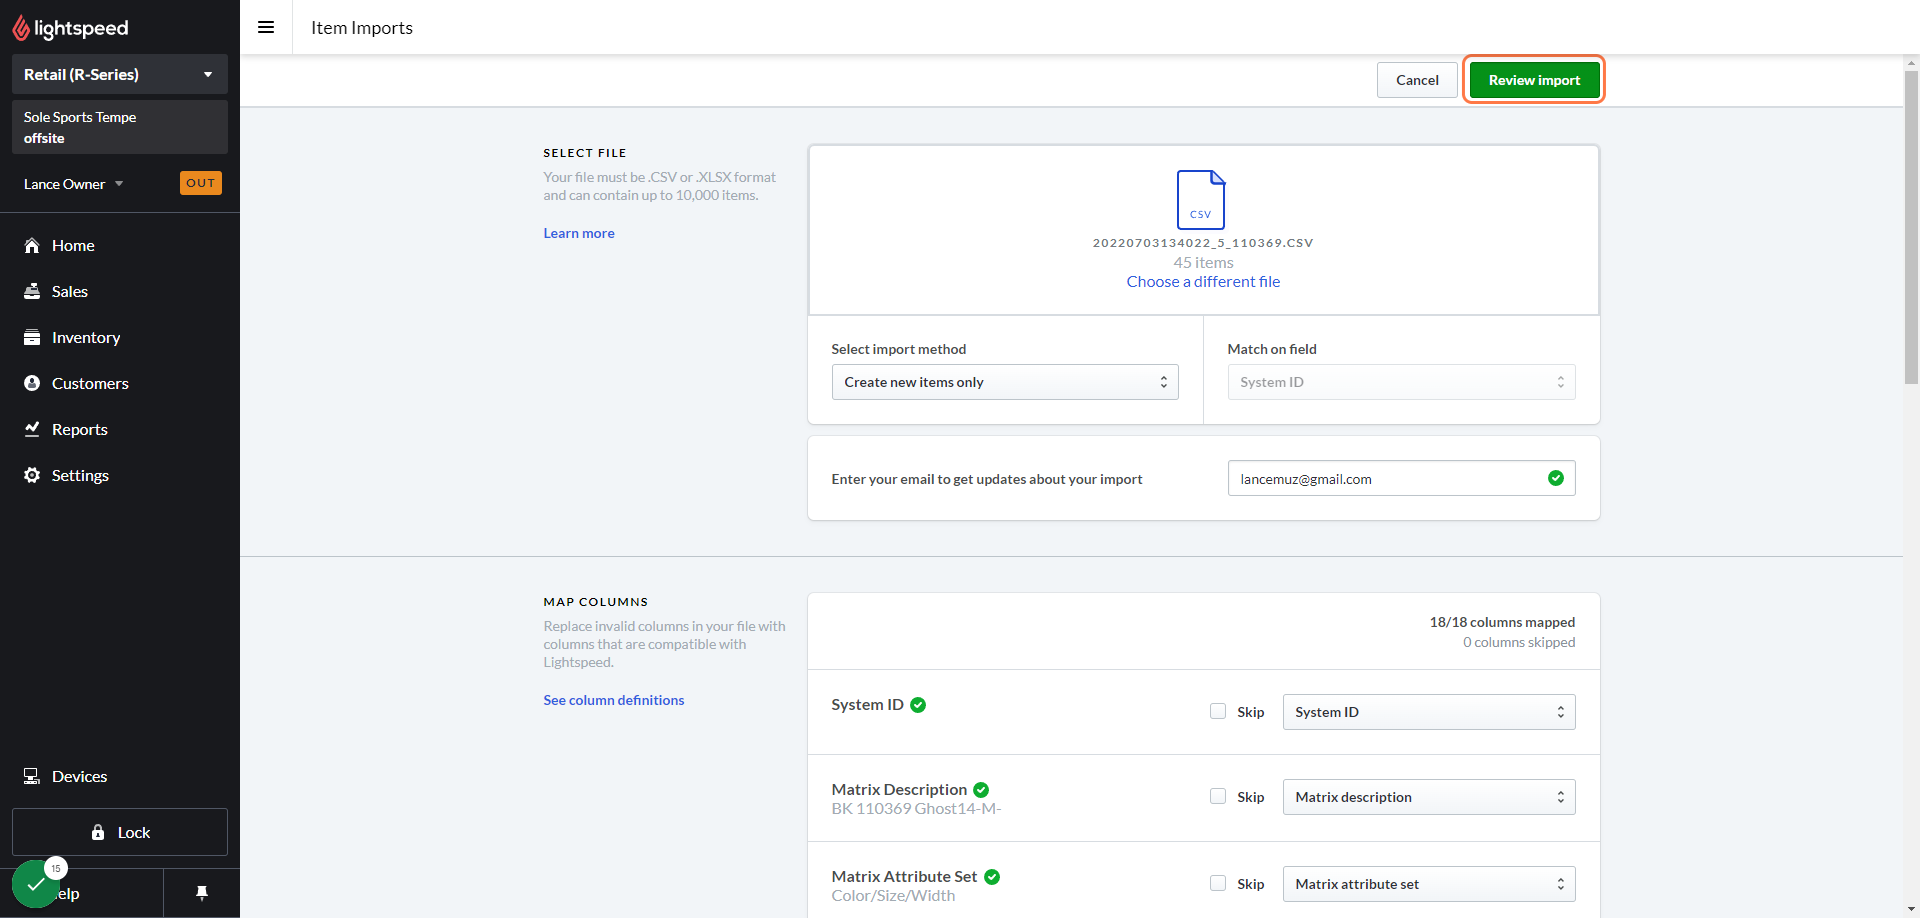1920x918 pixels.
Task: Open Inventory in the sidebar
Action: click(x=85, y=337)
